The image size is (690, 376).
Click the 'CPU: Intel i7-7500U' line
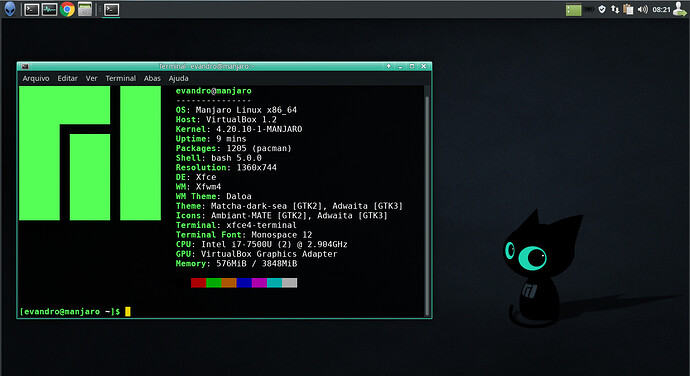point(261,244)
